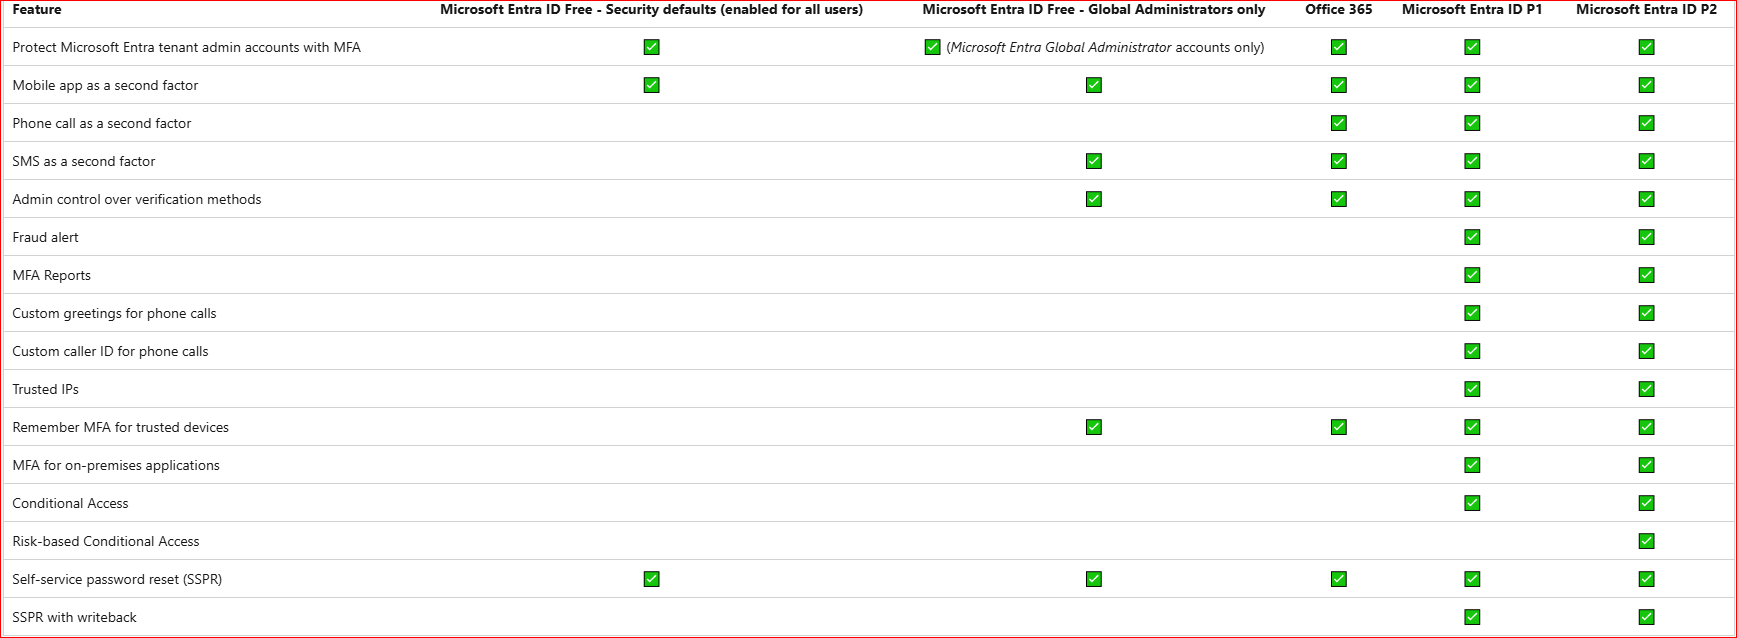
Task: Click Entra ID P2 checkmark for SSPR with writeback
Action: click(x=1647, y=617)
